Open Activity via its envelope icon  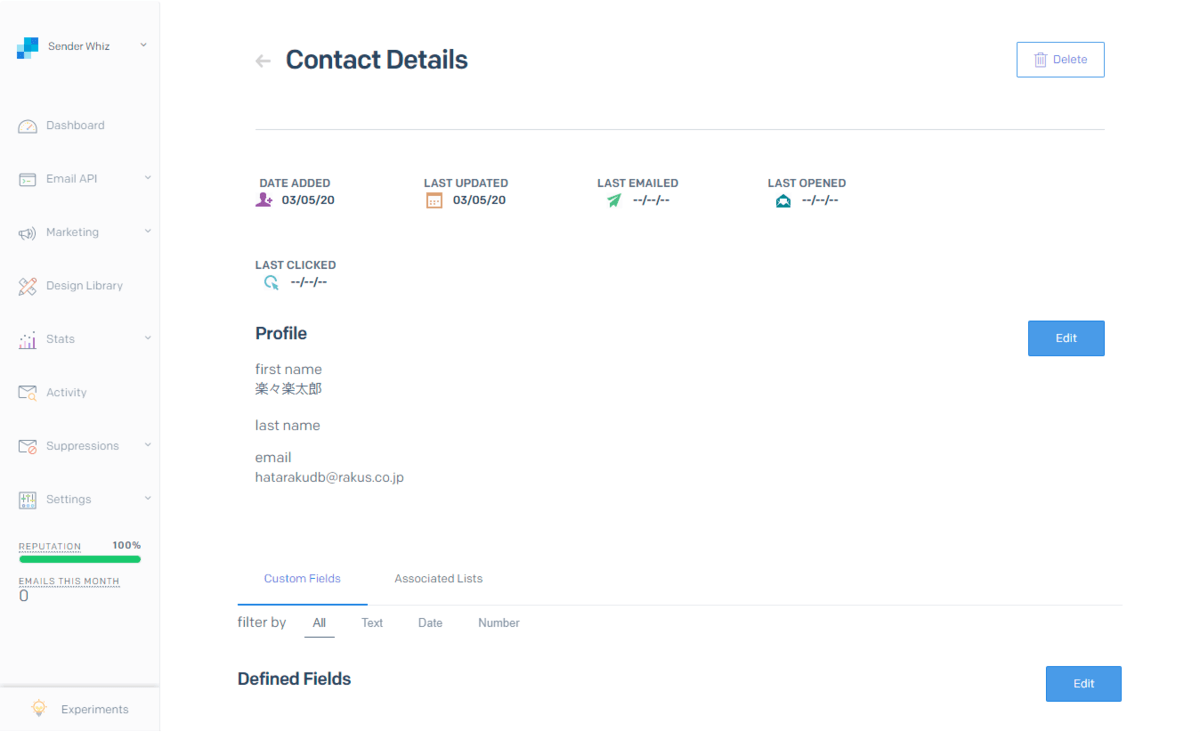(28, 393)
